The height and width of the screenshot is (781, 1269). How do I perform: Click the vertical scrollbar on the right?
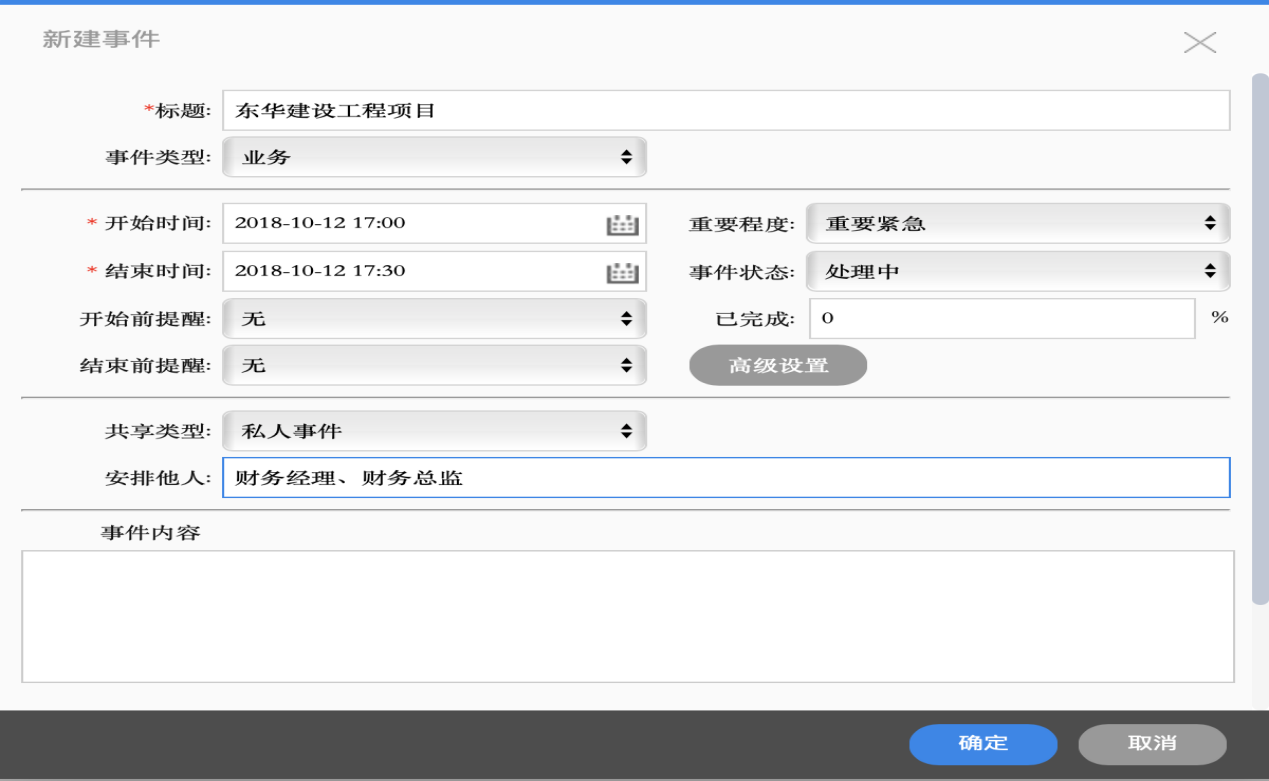click(1259, 340)
